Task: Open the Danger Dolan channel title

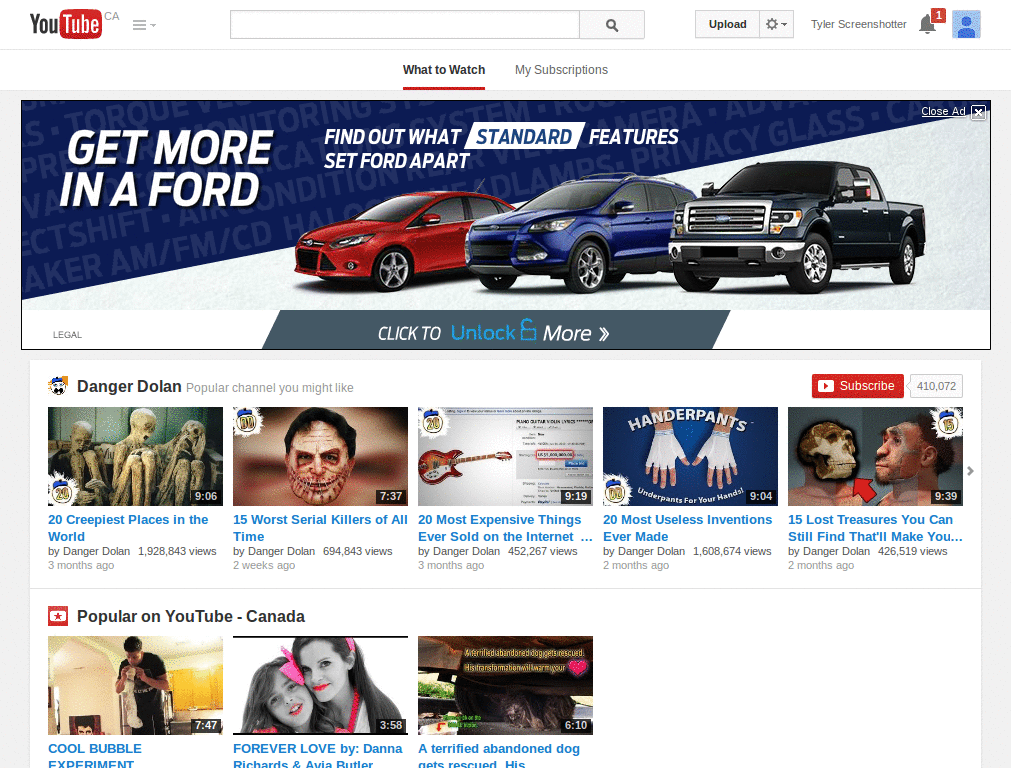Action: click(x=129, y=387)
